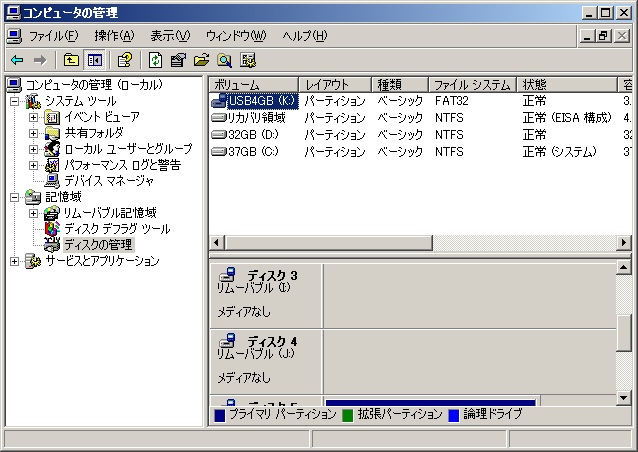Click the 正常 (システム) status cell
The height and width of the screenshot is (452, 638).
click(x=559, y=152)
